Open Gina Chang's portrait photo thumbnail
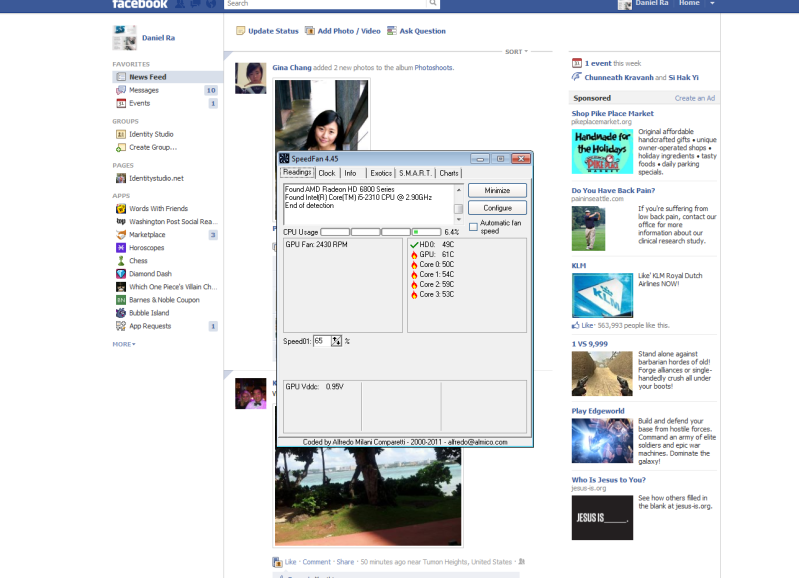 coord(322,115)
